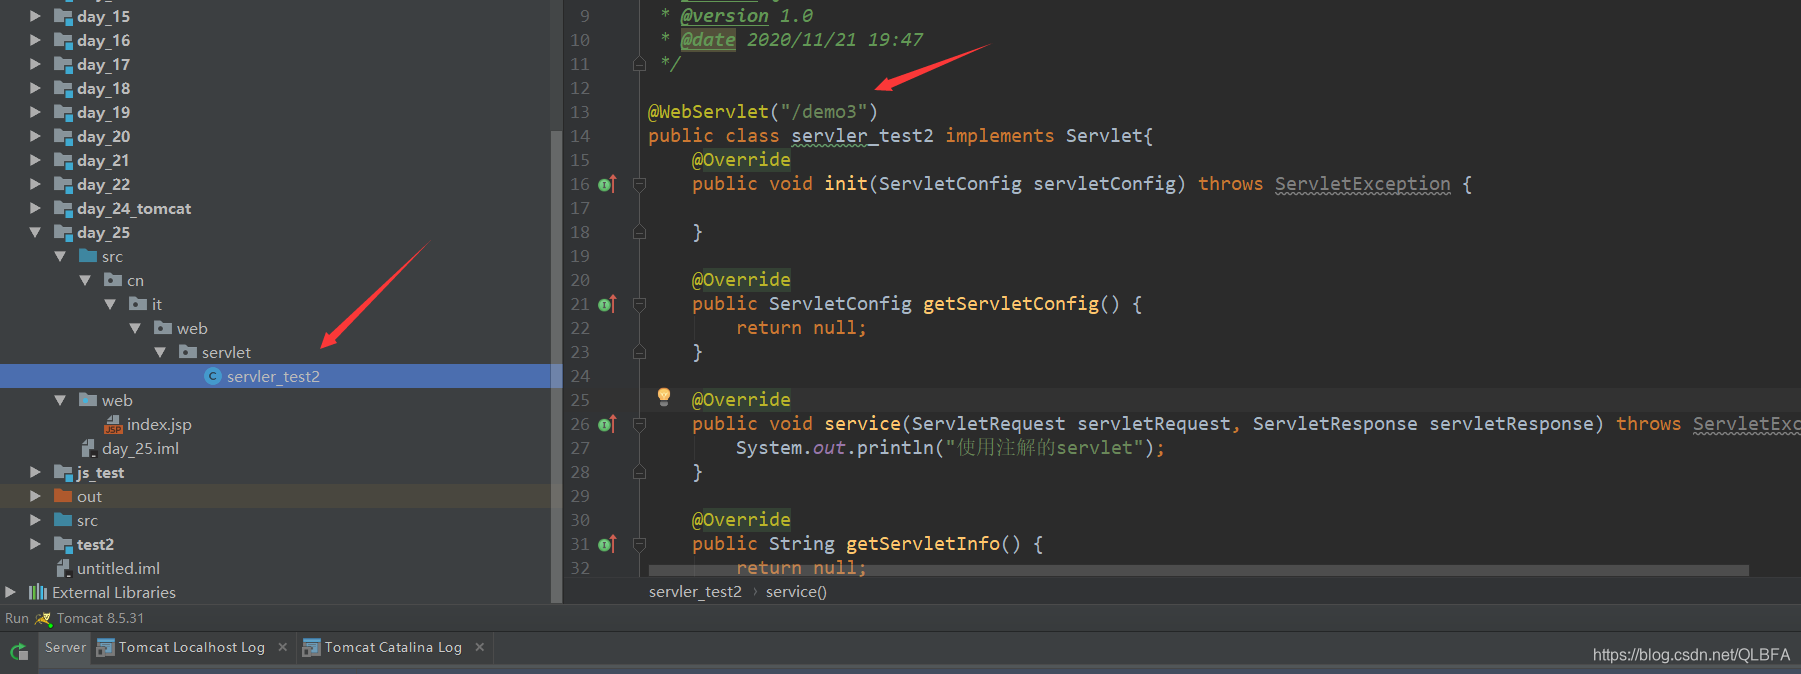Select the day_18 module folder icon
The image size is (1801, 674).
coord(63,88)
